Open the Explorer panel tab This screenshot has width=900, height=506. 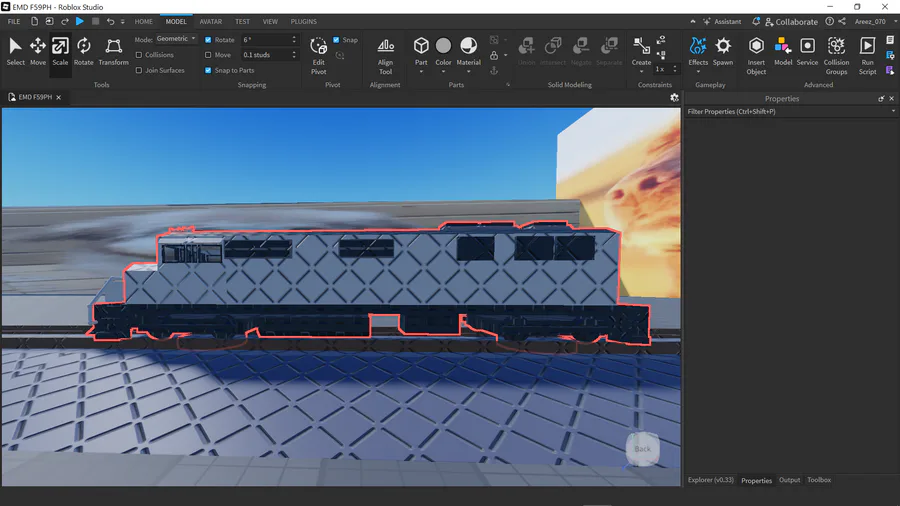(711, 480)
